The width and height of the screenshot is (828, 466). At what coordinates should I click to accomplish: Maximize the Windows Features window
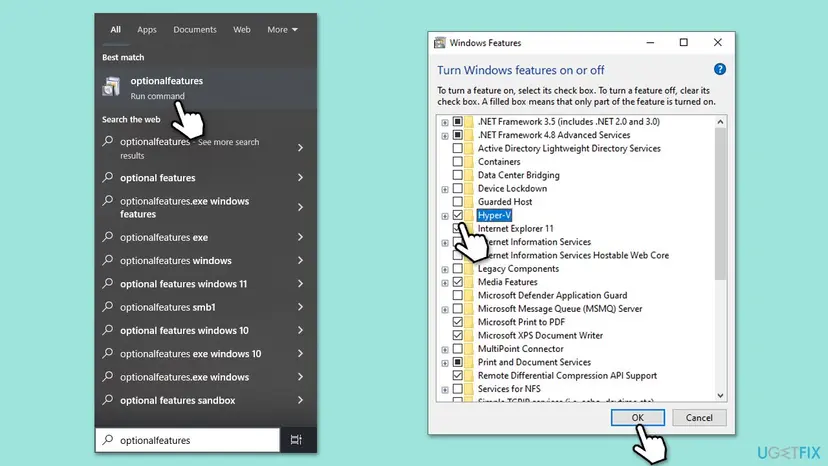[x=683, y=42]
